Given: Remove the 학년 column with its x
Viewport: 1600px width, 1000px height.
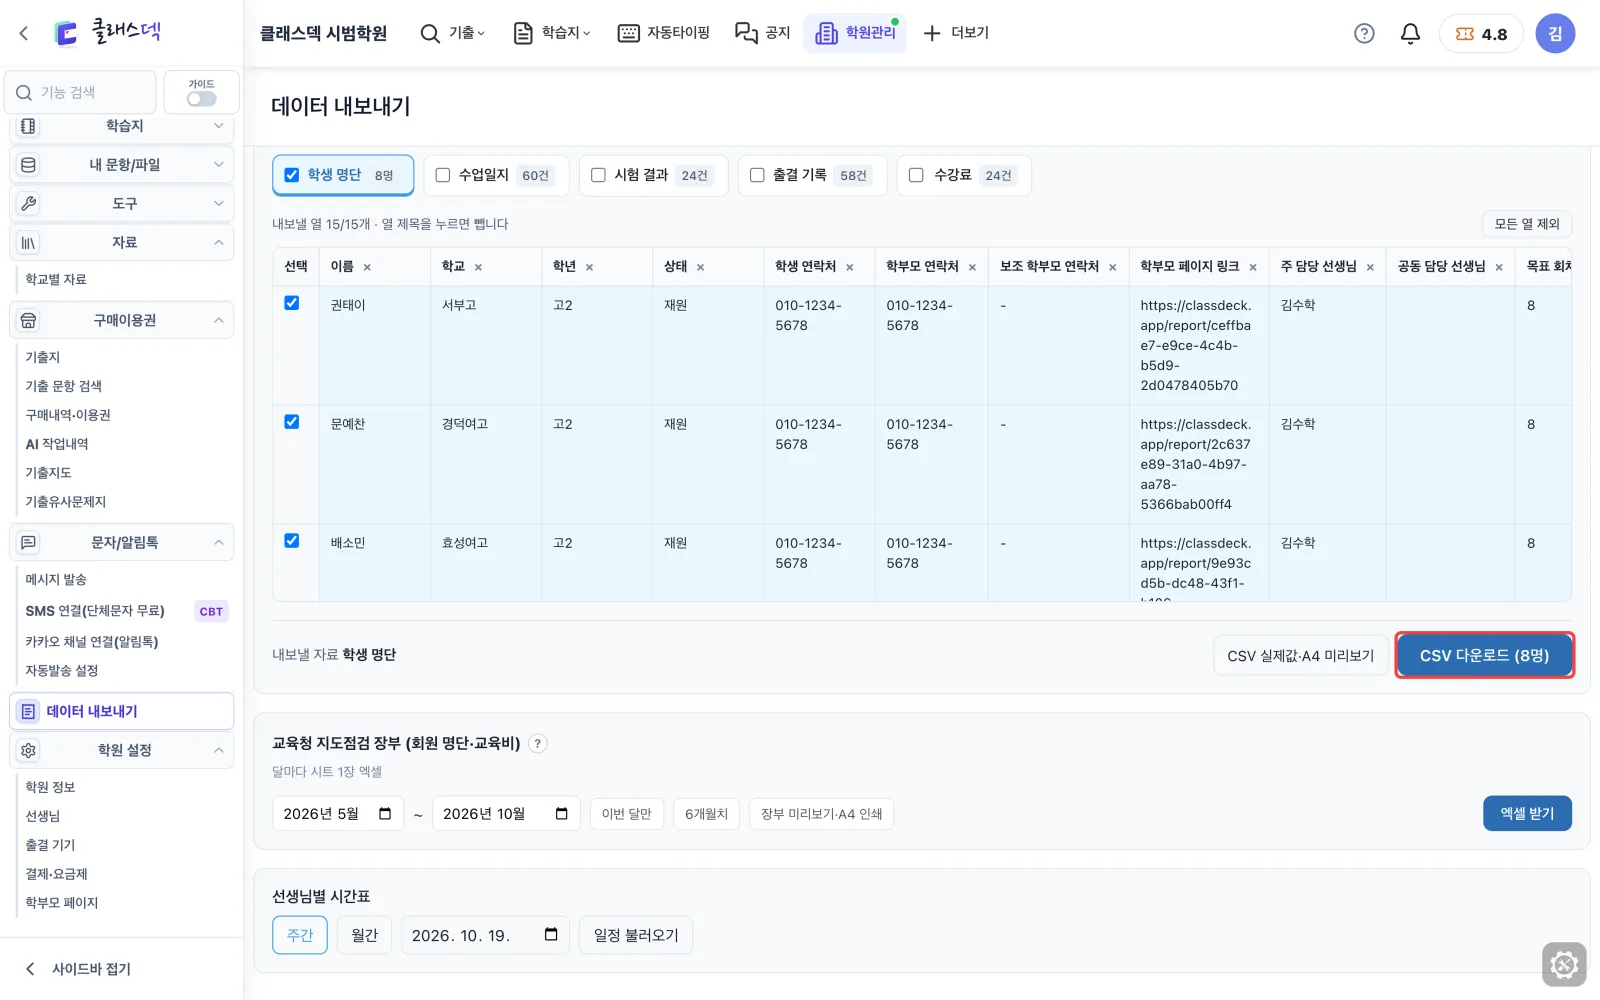Looking at the screenshot, I should click(589, 267).
